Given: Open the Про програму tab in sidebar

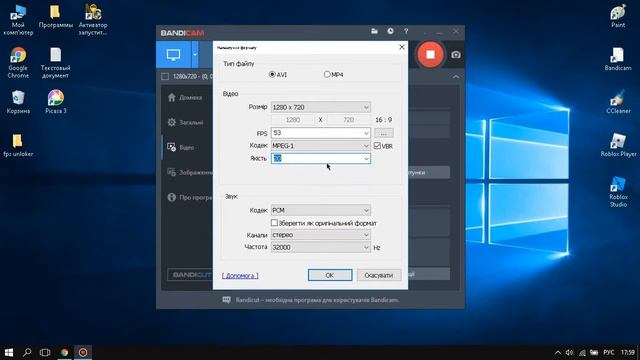Looking at the screenshot, I should coord(189,197).
